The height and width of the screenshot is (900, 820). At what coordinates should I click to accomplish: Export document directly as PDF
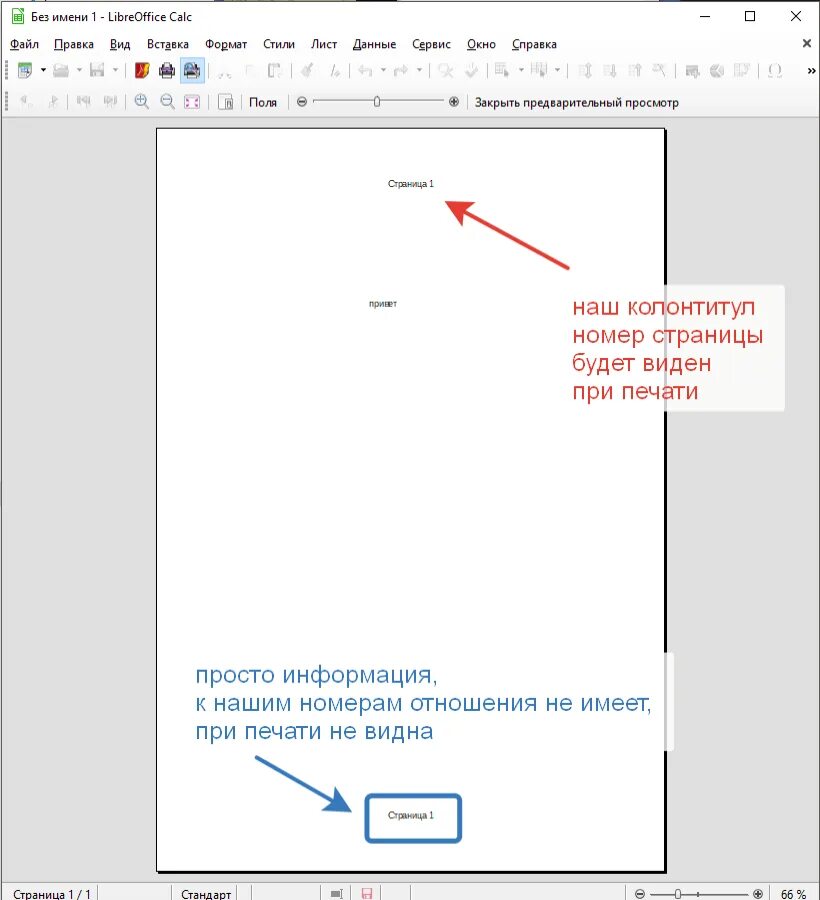142,71
